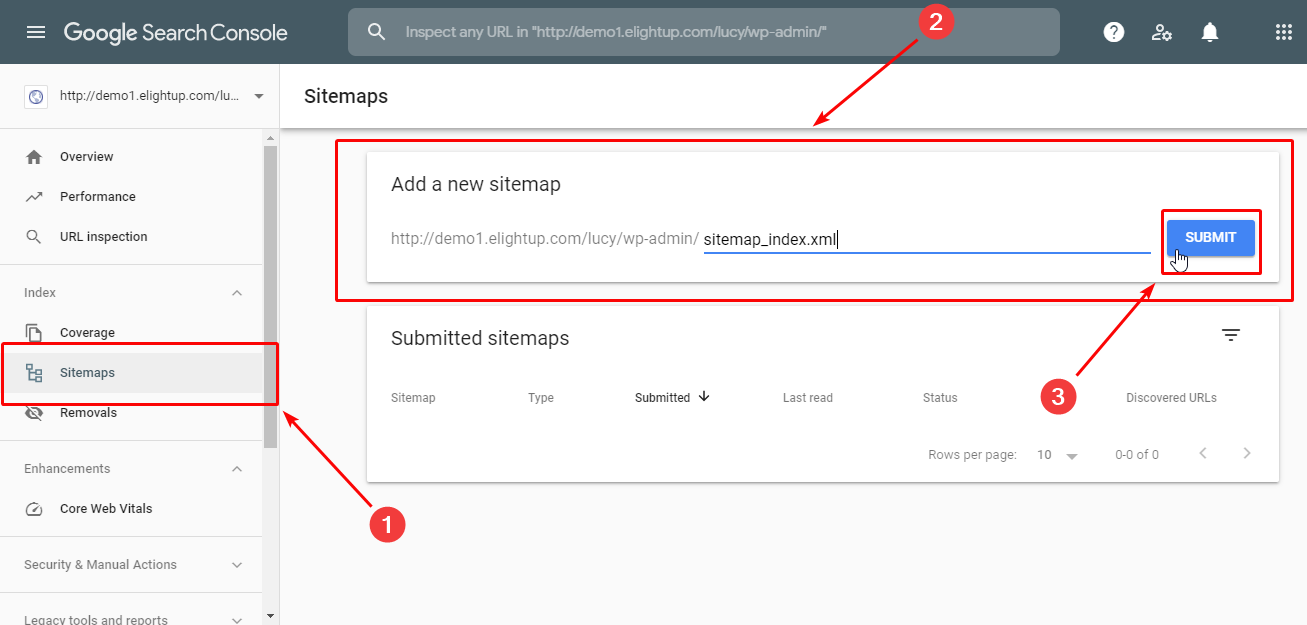
Task: Open the property selector dropdown
Action: pyautogui.click(x=259, y=97)
